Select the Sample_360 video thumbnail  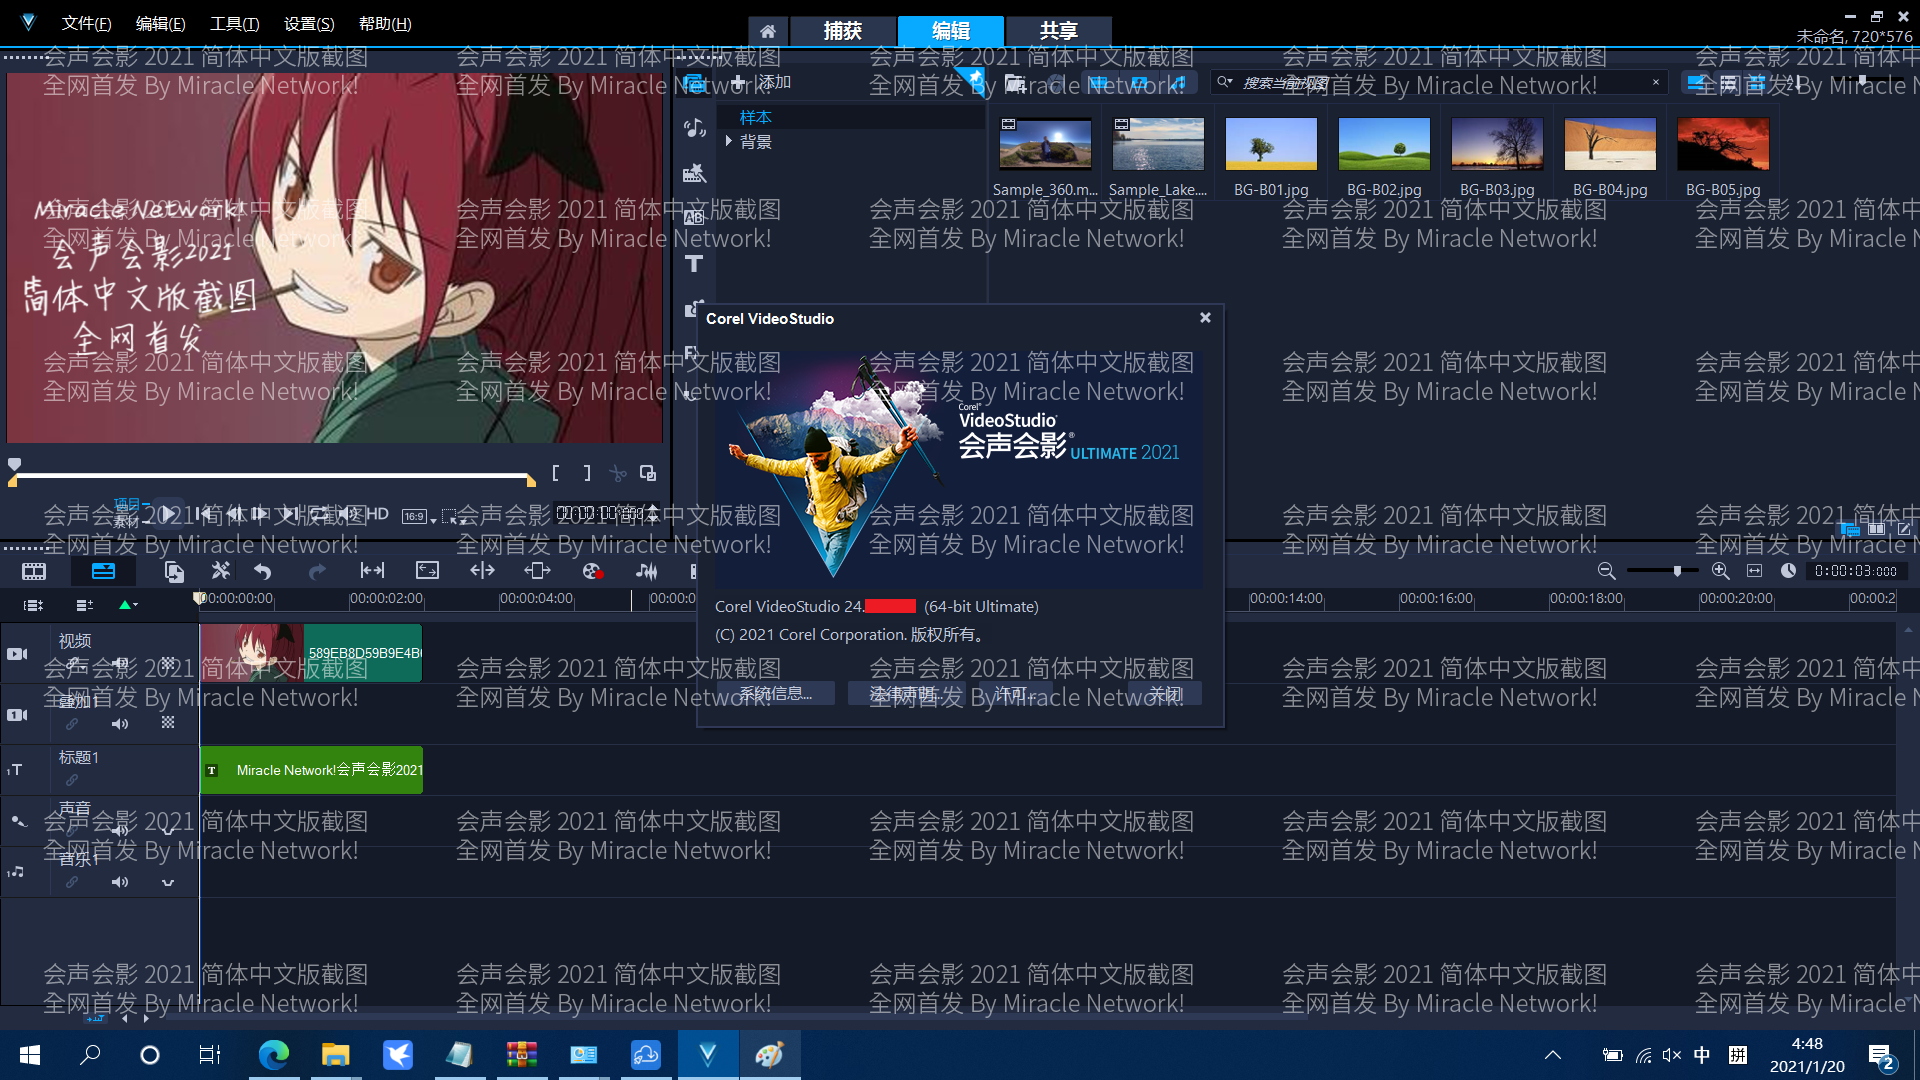point(1045,145)
